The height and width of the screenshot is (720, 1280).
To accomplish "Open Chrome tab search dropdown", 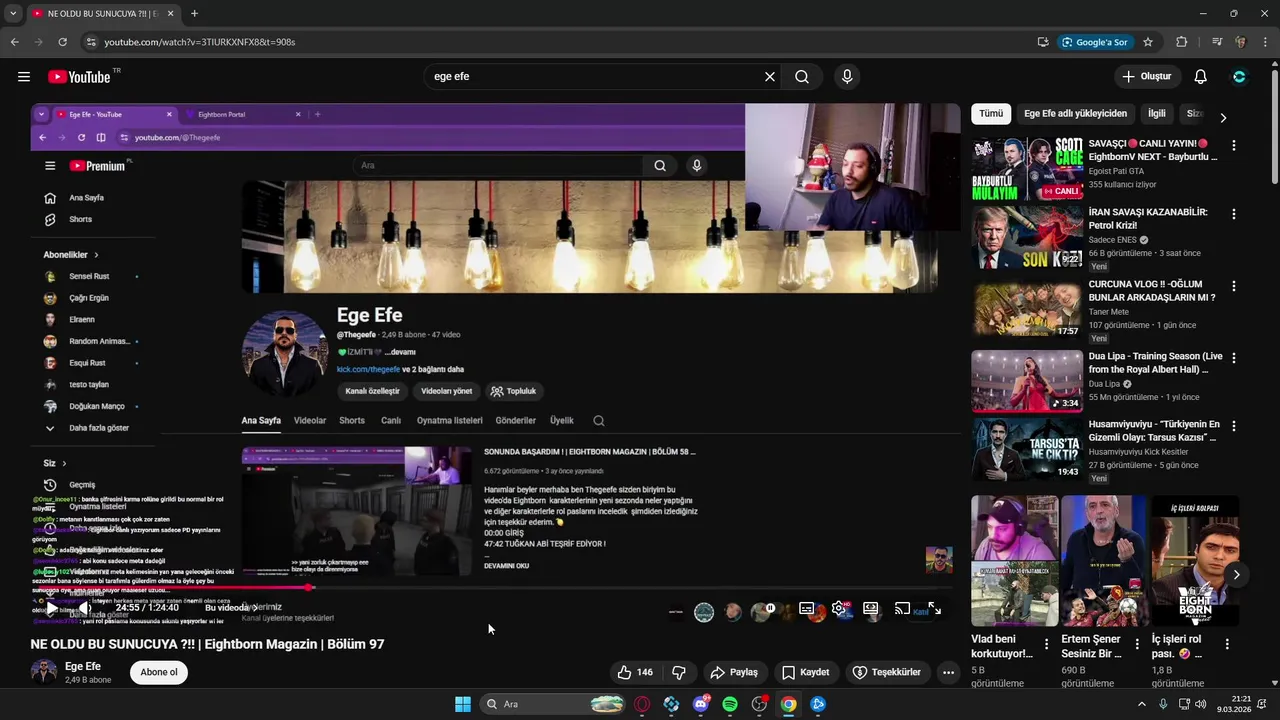I will click(x=13, y=13).
